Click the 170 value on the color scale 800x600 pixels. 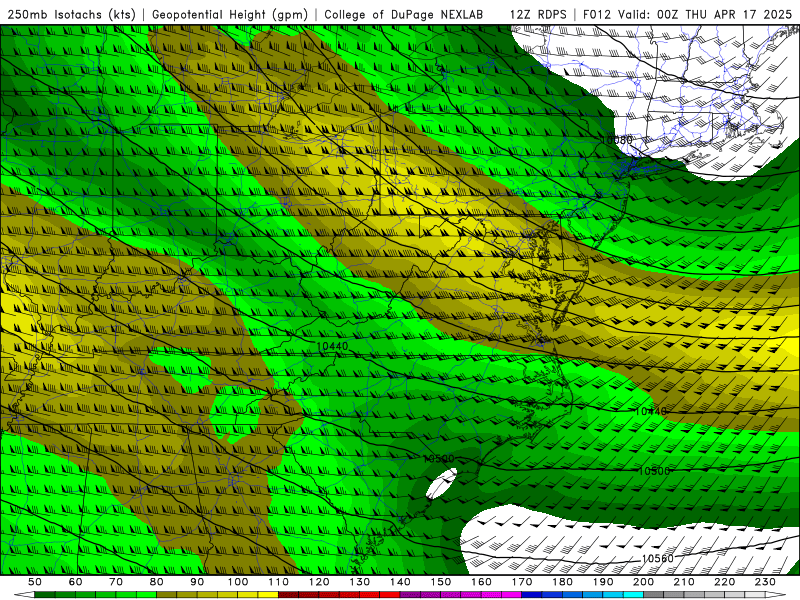[522, 582]
